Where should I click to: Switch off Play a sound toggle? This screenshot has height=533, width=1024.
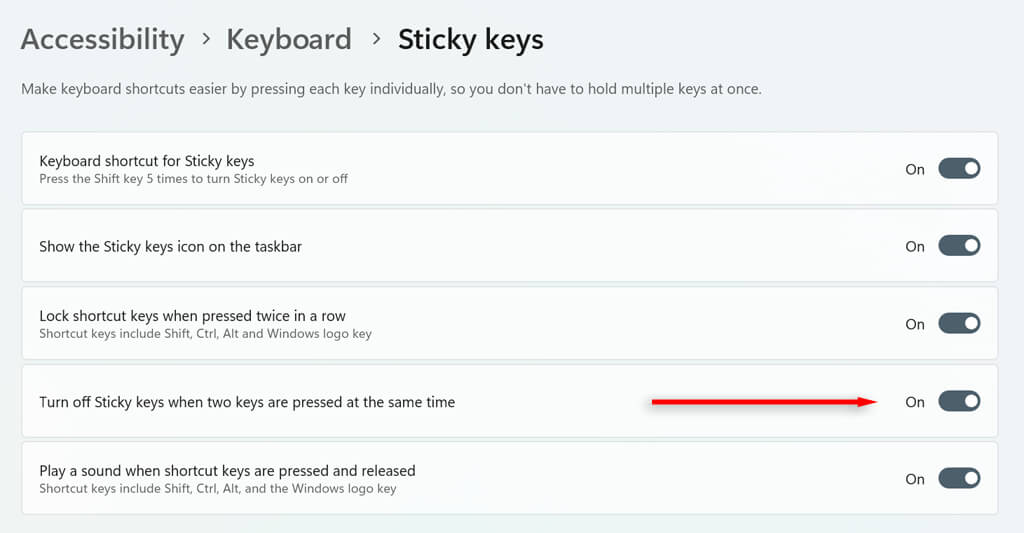coord(959,479)
